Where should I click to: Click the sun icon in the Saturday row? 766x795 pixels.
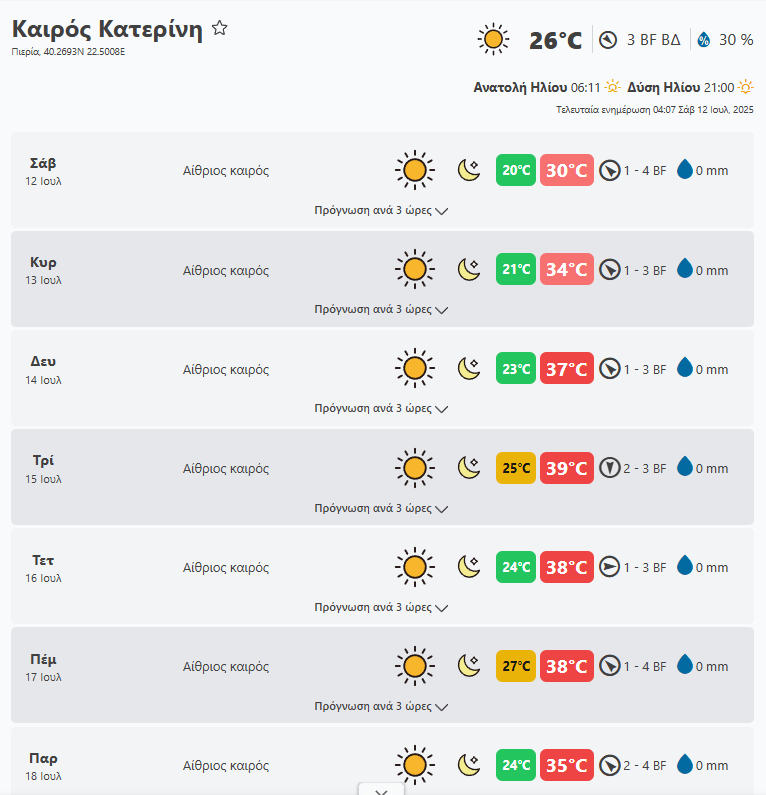tap(414, 170)
